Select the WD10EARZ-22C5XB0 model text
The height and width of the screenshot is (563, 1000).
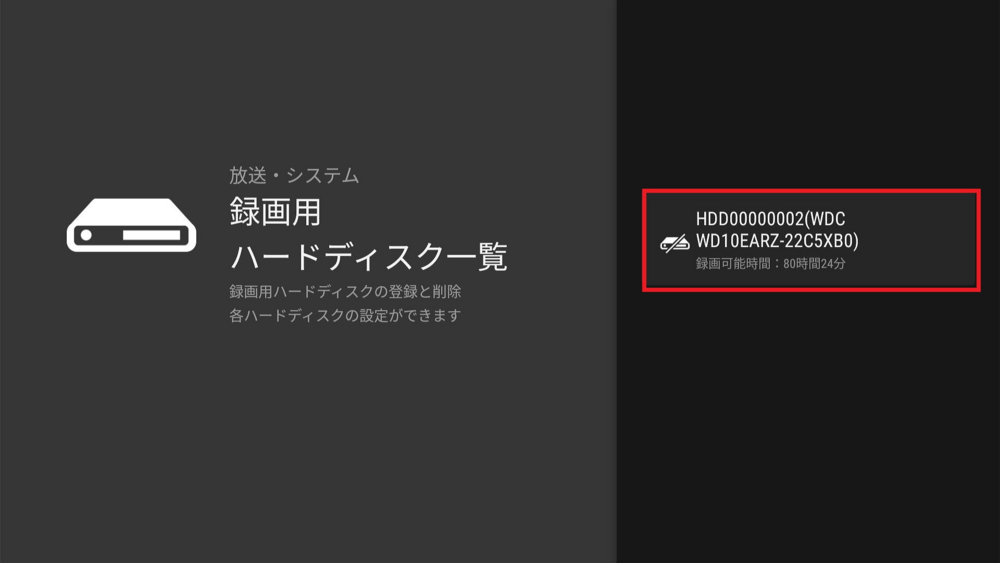(x=777, y=241)
